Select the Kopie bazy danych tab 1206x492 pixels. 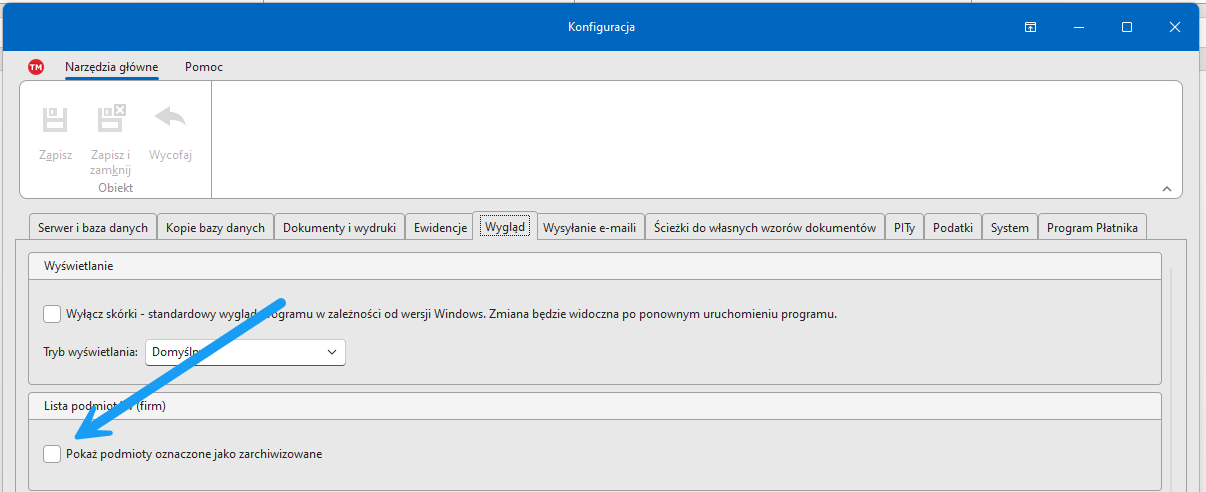[x=215, y=228]
